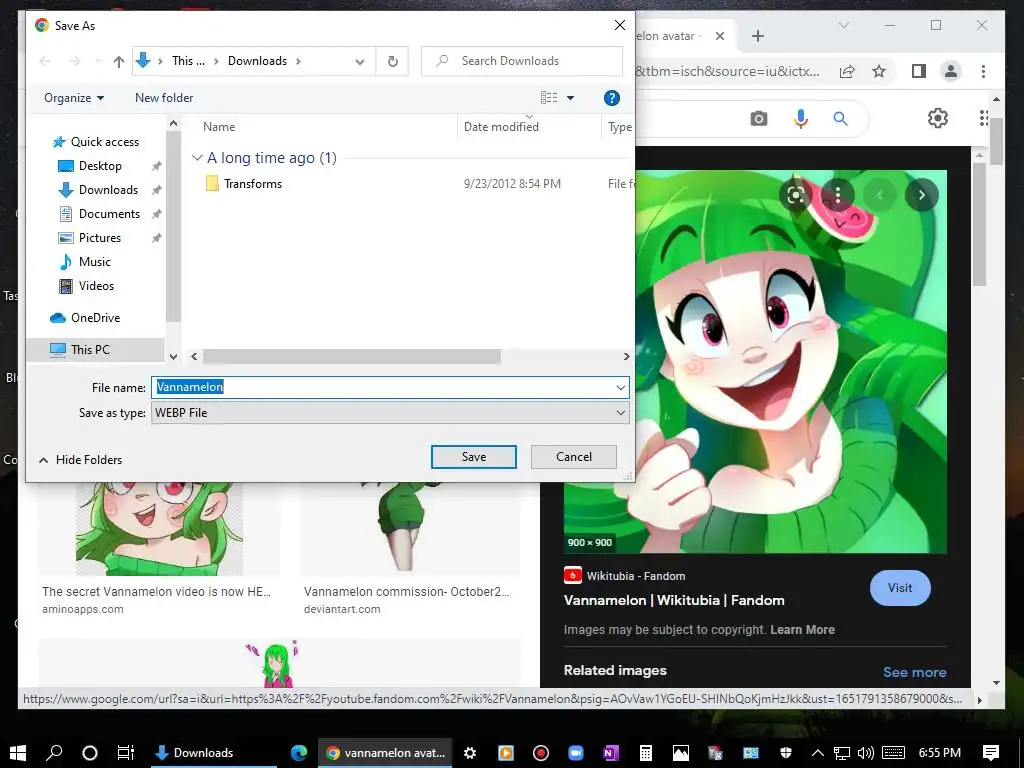Click the Forward arrow in Save As dialog
The image size is (1024, 768).
coord(75,61)
